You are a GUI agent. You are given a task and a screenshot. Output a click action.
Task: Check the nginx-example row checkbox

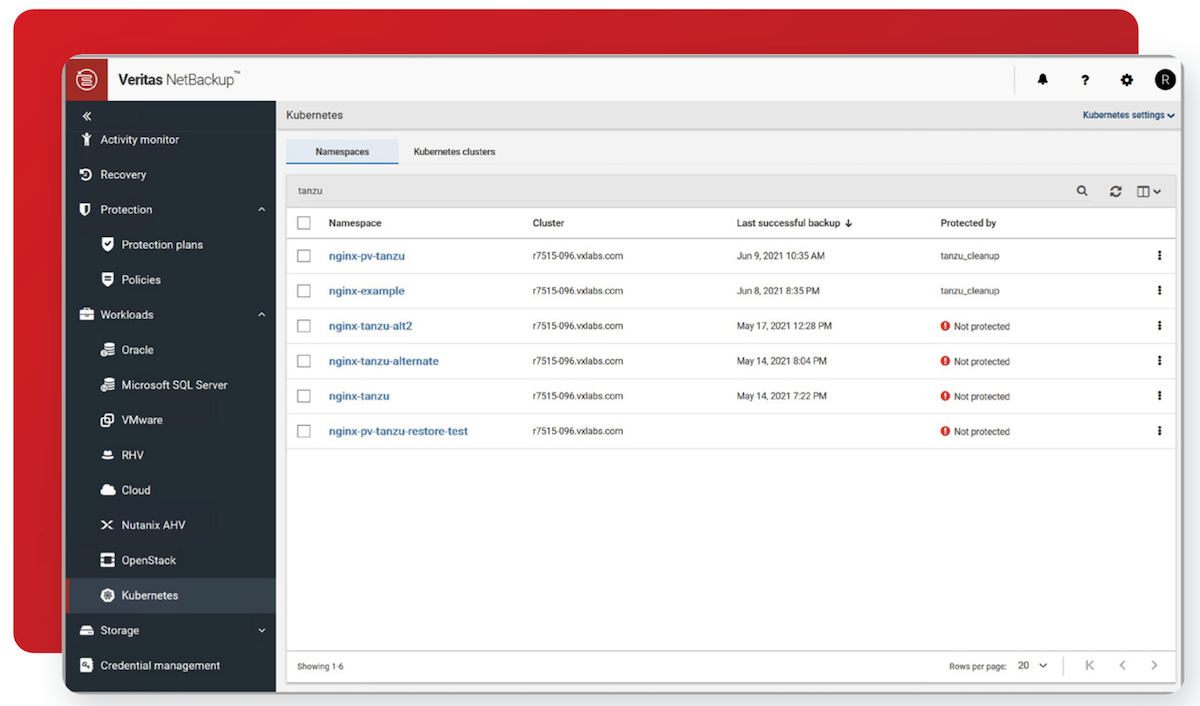tap(304, 291)
